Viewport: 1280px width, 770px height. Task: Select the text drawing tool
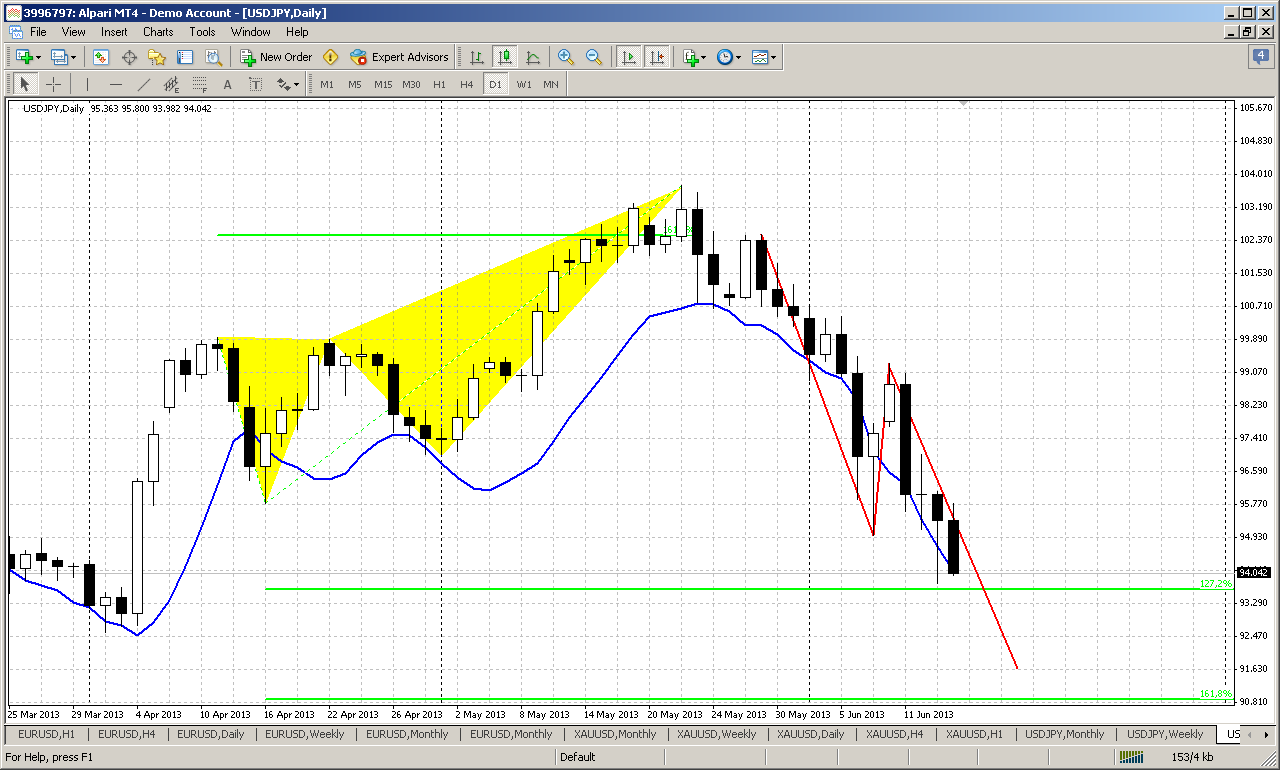pyautogui.click(x=228, y=85)
